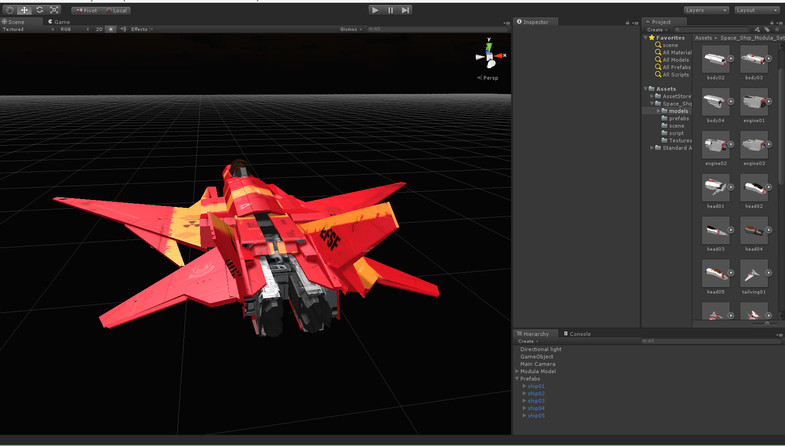Open Project panel Create dropdown
The height and width of the screenshot is (446, 785).
click(x=656, y=30)
